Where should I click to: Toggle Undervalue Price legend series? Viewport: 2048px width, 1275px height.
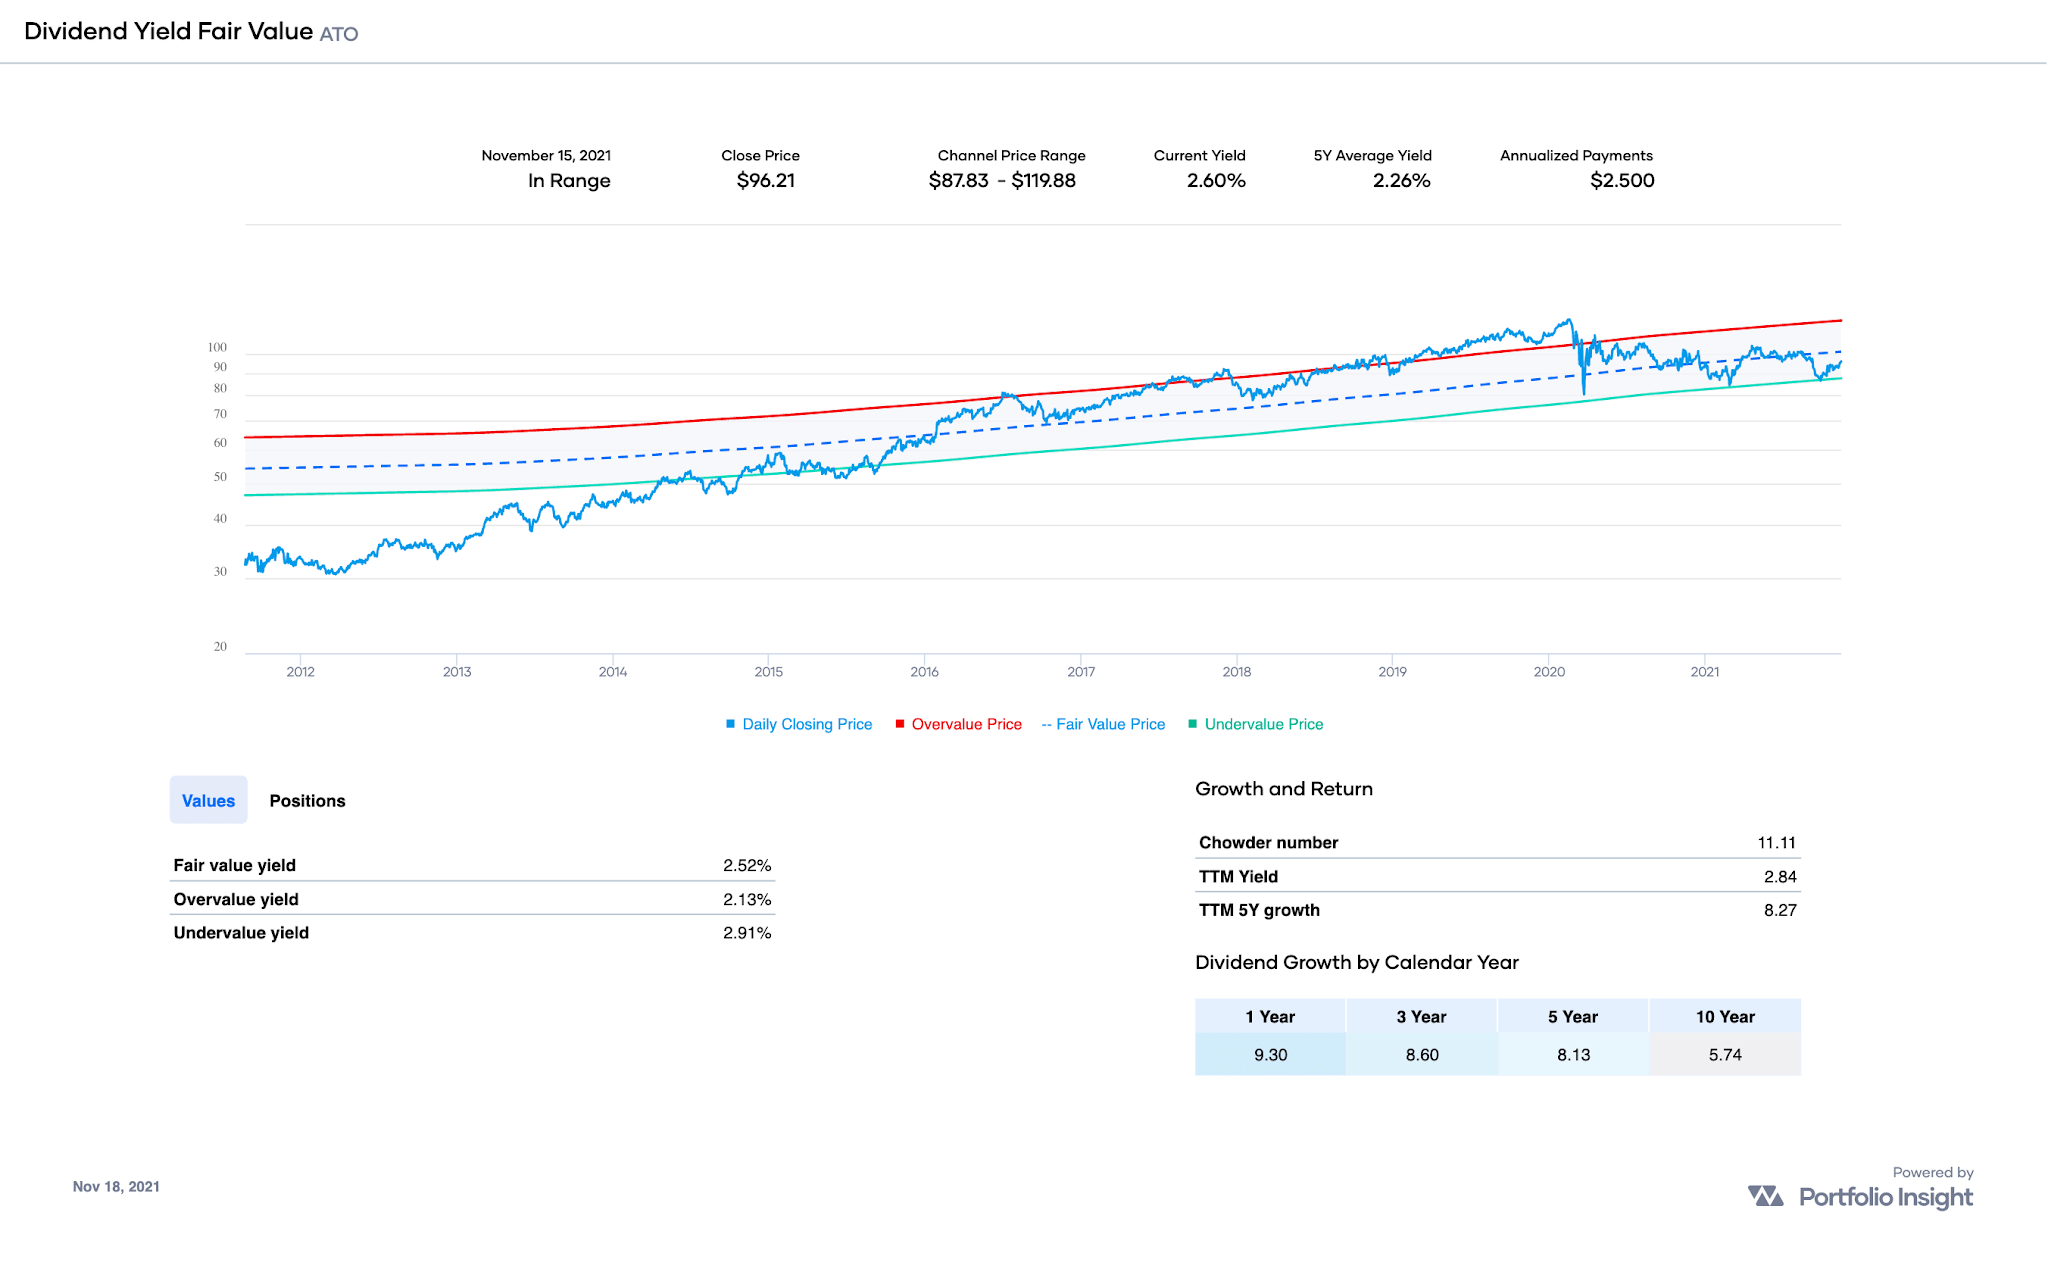coord(1255,724)
